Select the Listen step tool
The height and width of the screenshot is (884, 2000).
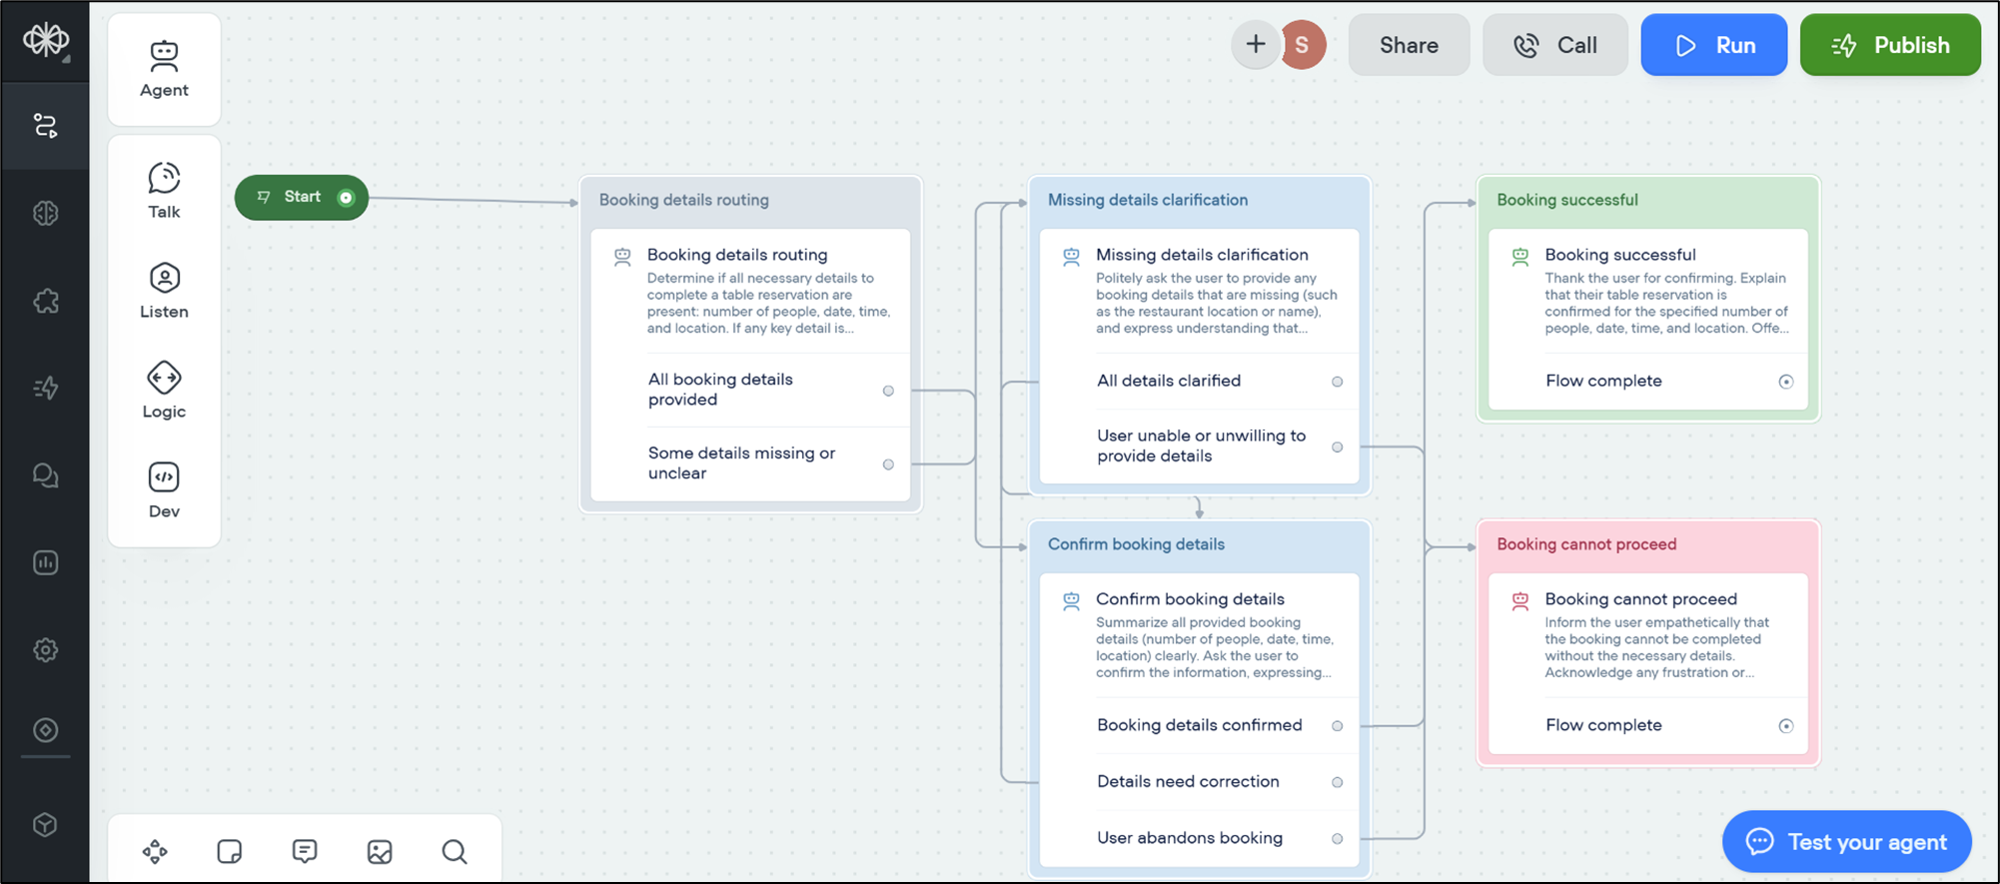point(164,290)
